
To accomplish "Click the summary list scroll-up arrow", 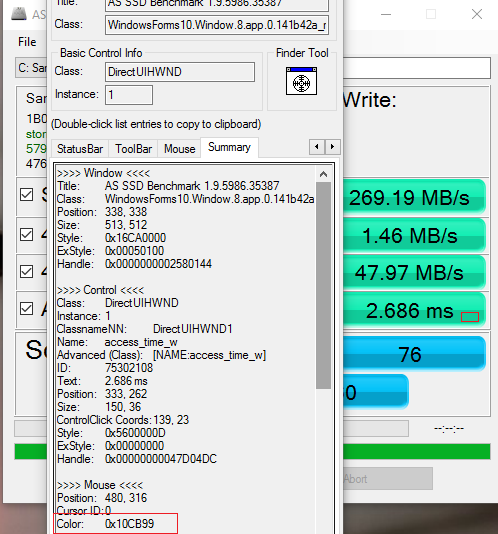I will click(x=323, y=174).
